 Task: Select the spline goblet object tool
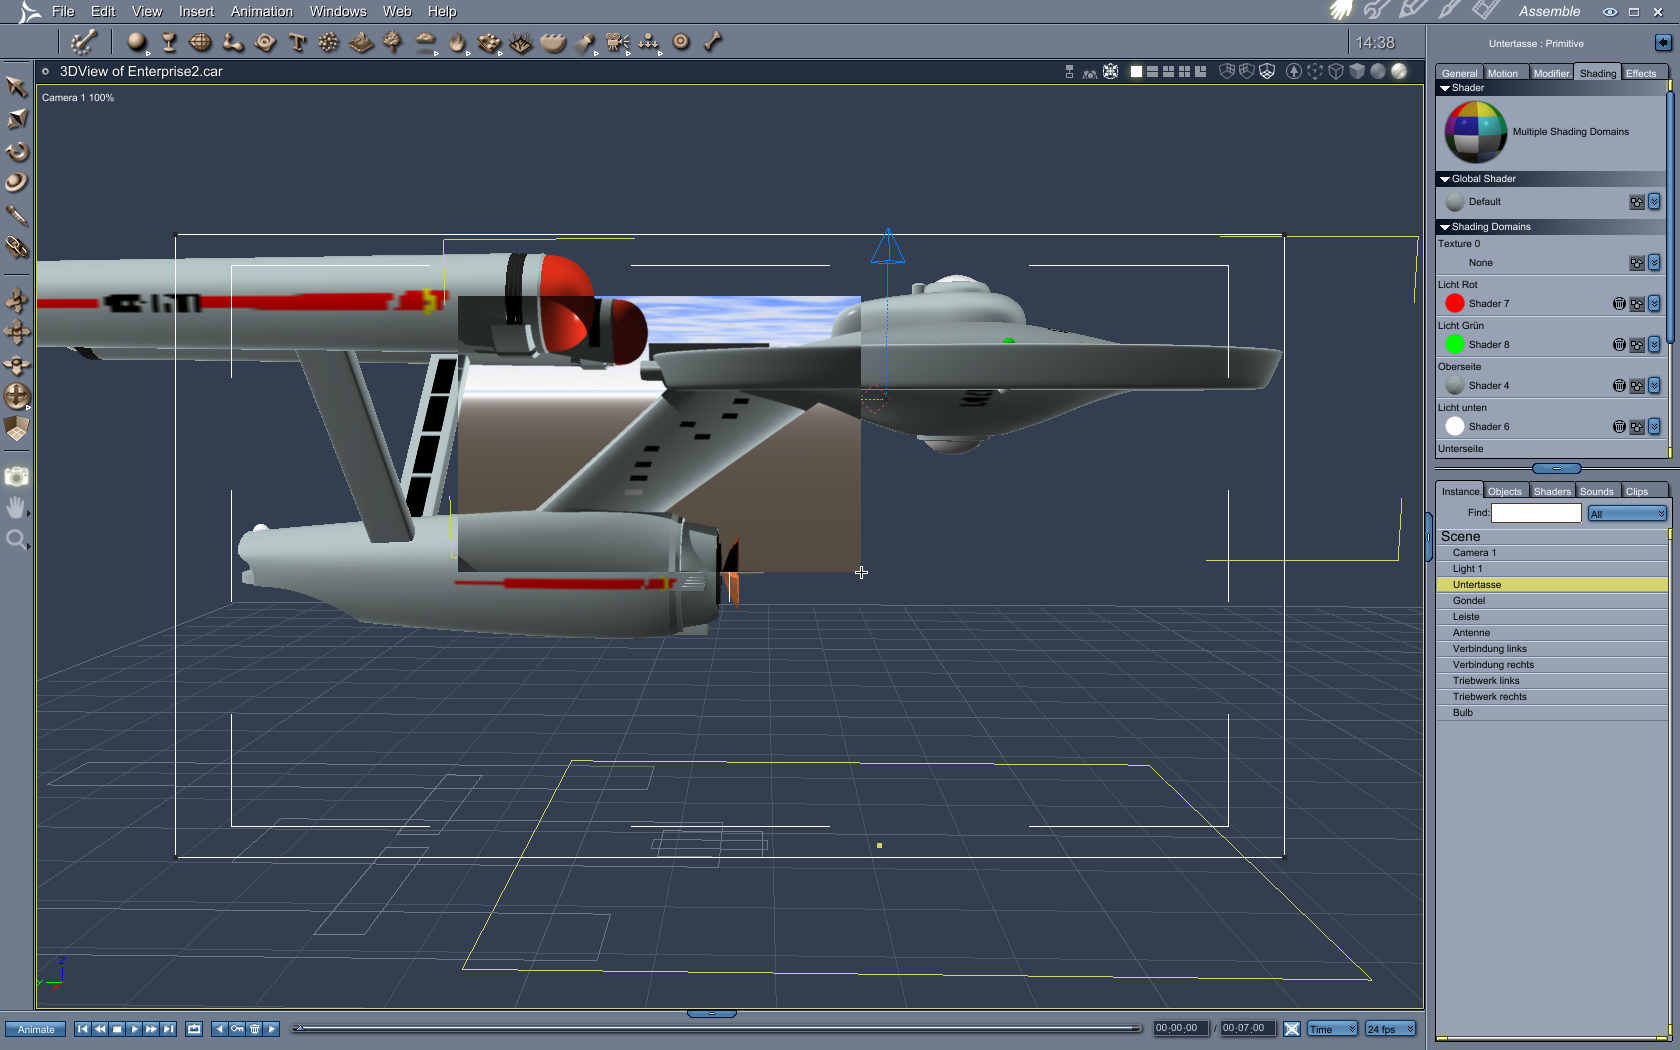click(169, 42)
